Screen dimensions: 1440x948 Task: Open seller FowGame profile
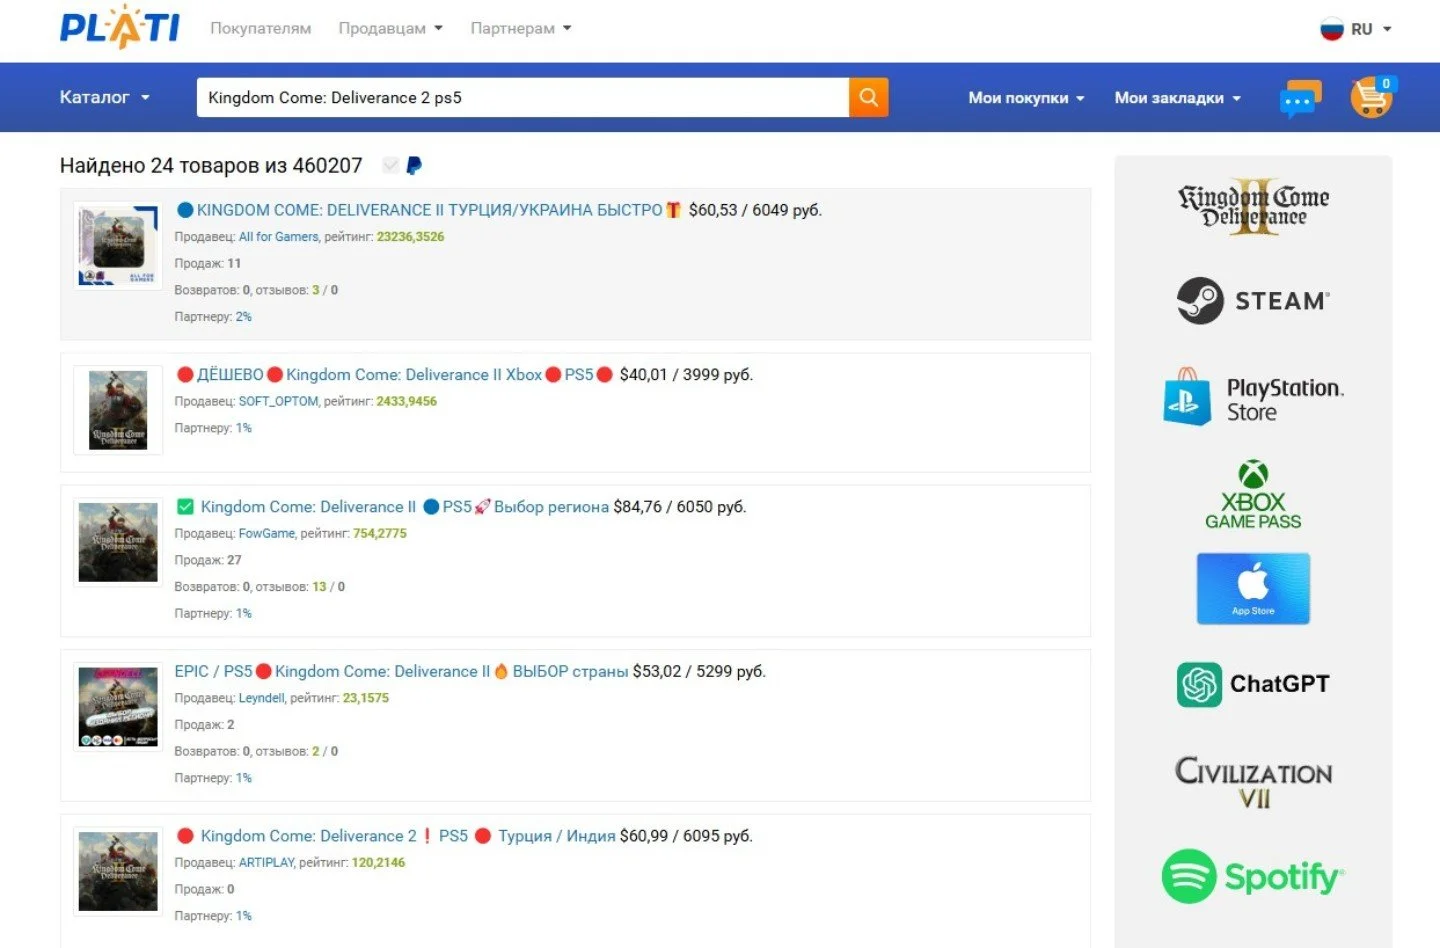click(267, 533)
